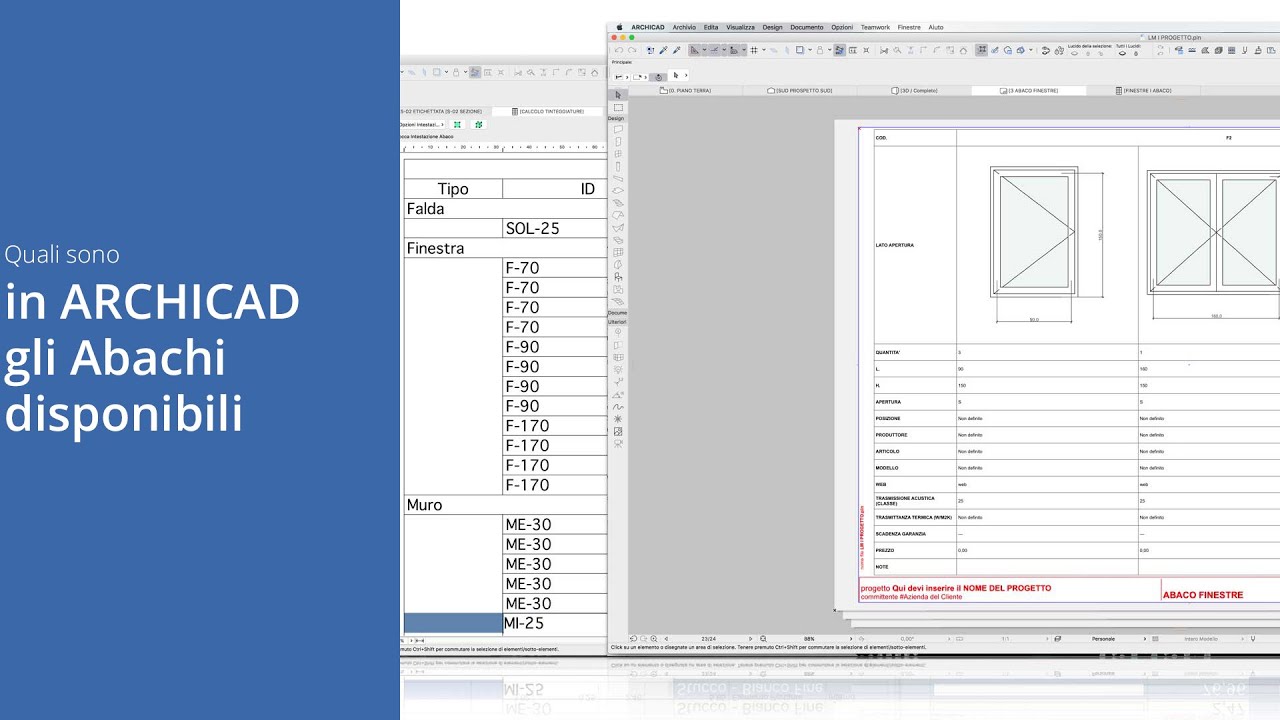Open the guide lines dropdown arrow
Screen dimensions: 1280x720
click(x=704, y=50)
